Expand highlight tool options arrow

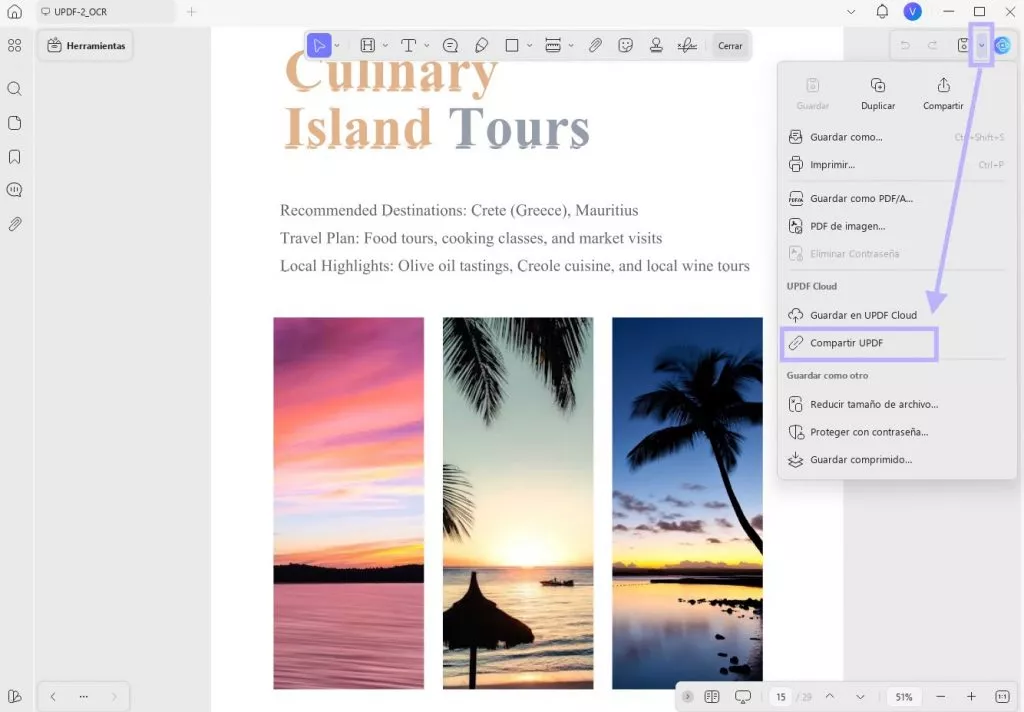point(385,46)
